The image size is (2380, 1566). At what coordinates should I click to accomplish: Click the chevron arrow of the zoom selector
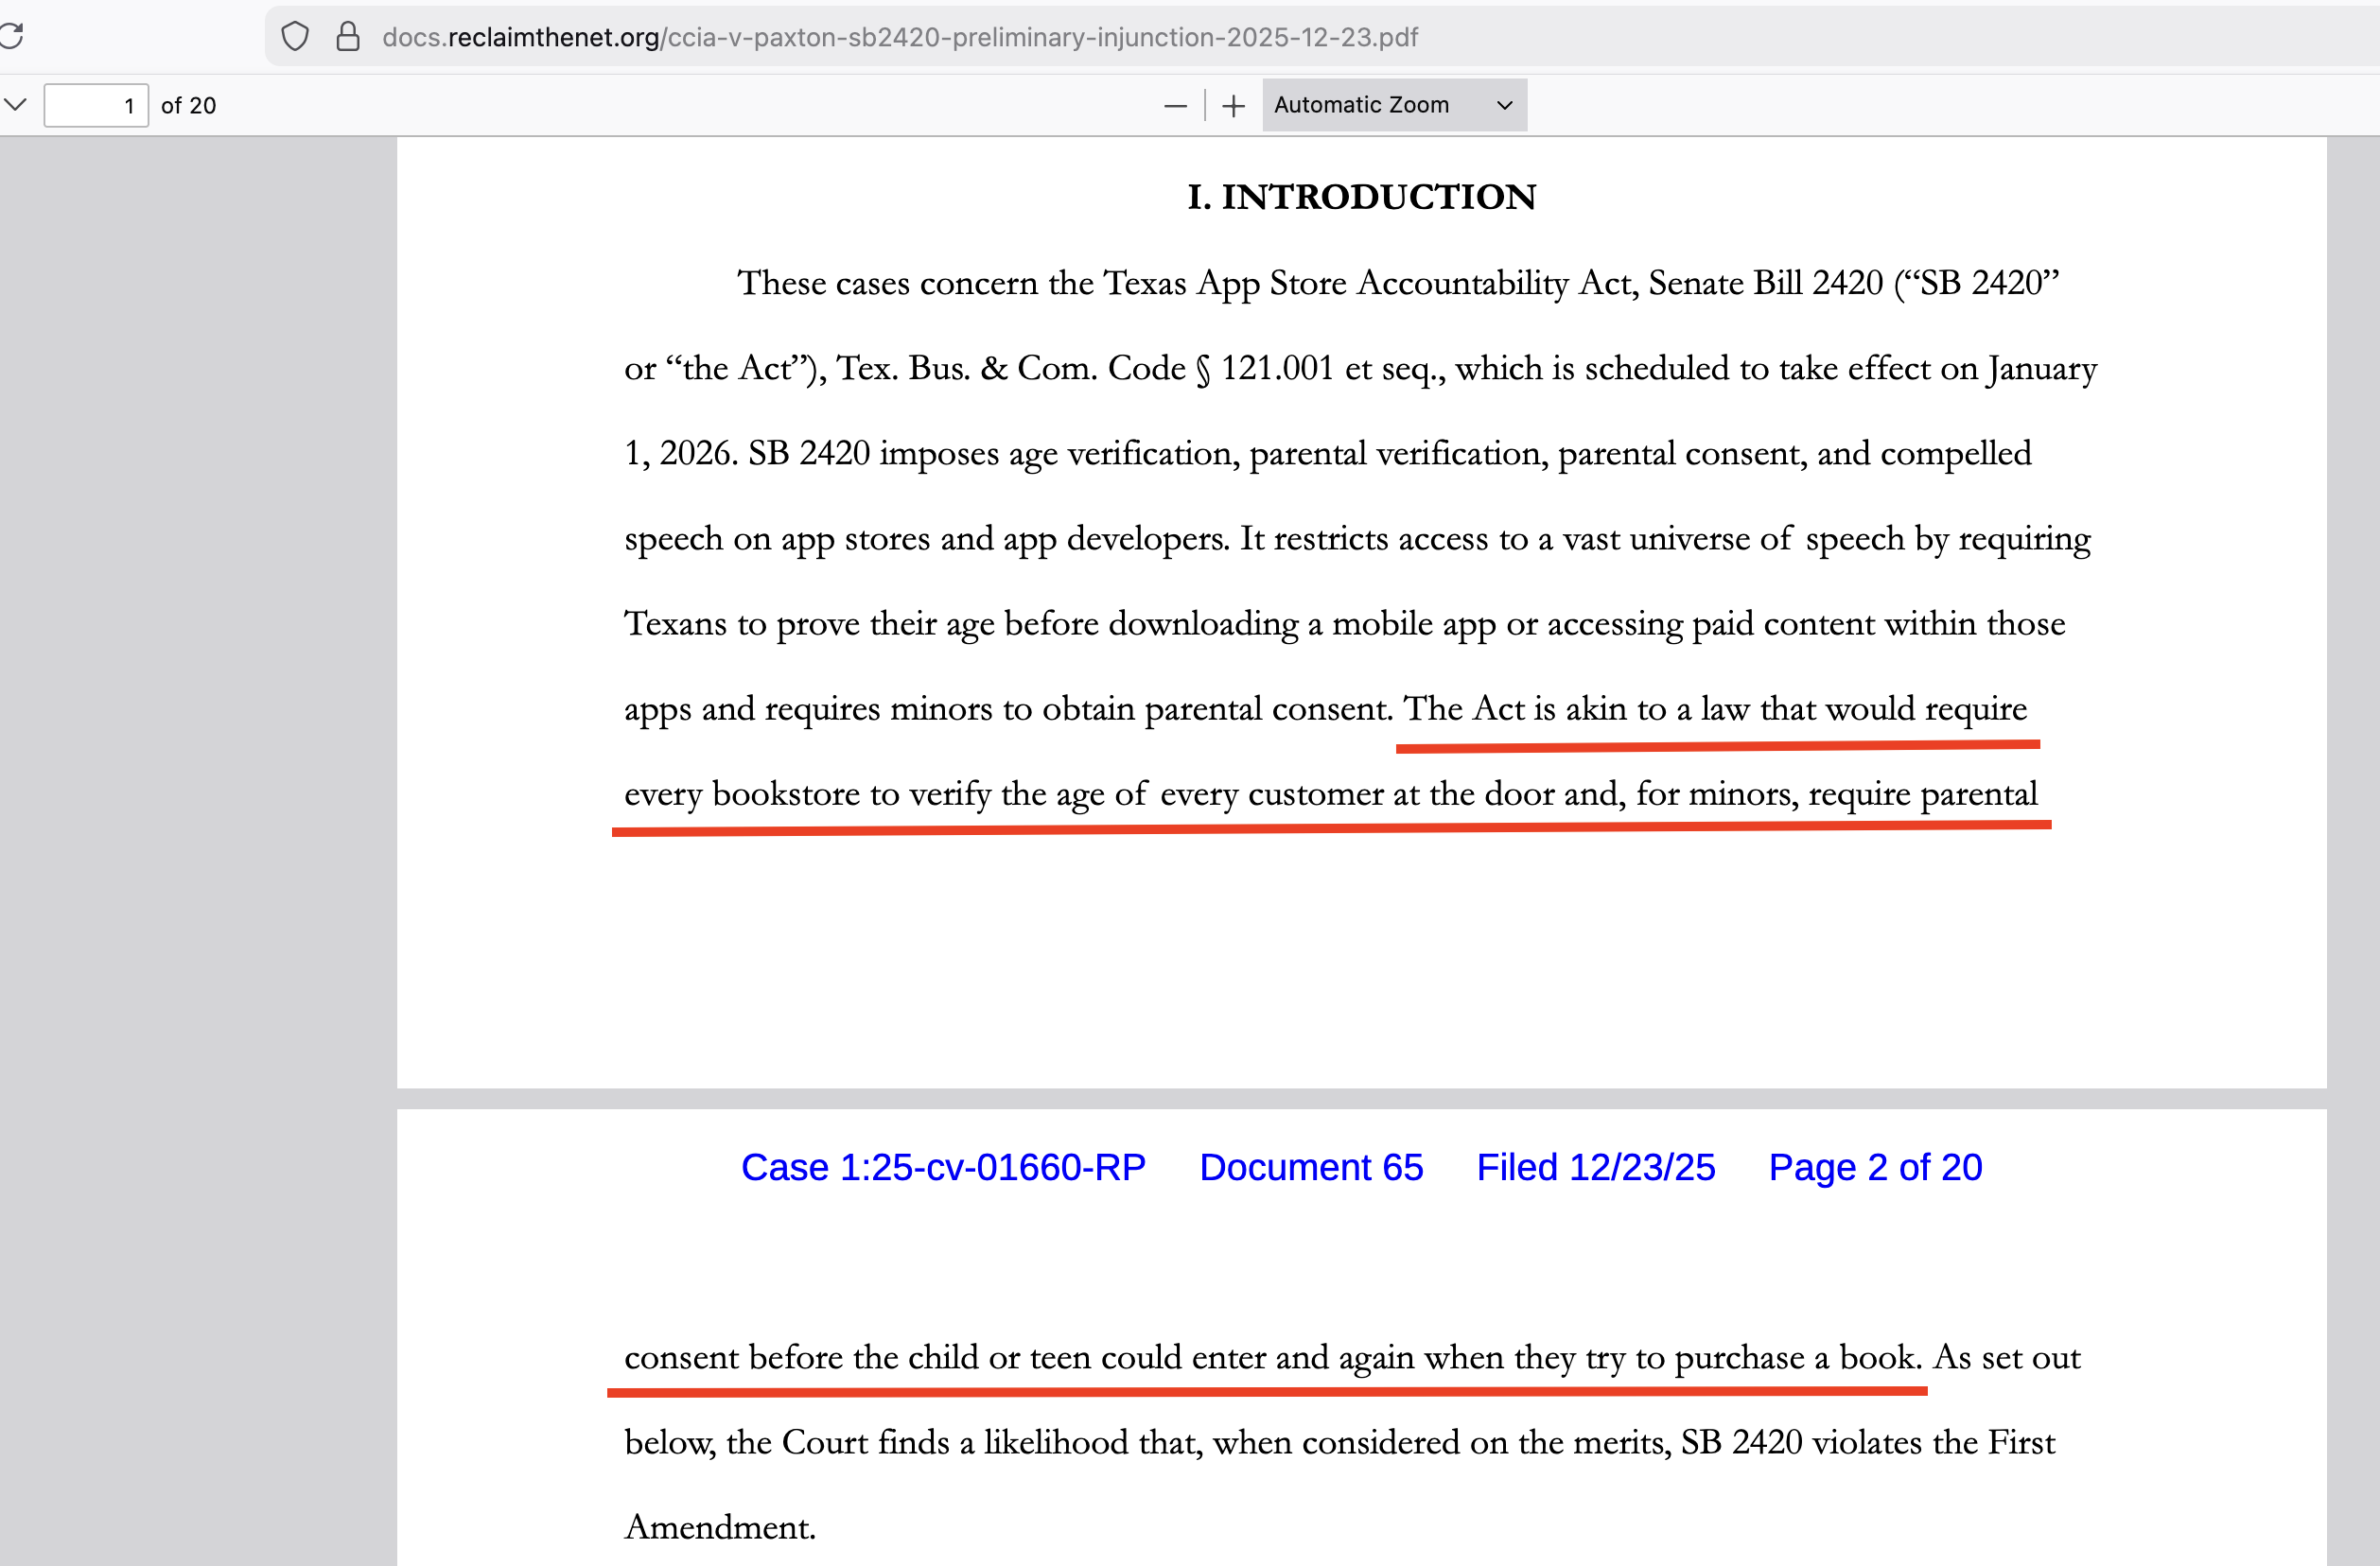click(x=1503, y=105)
